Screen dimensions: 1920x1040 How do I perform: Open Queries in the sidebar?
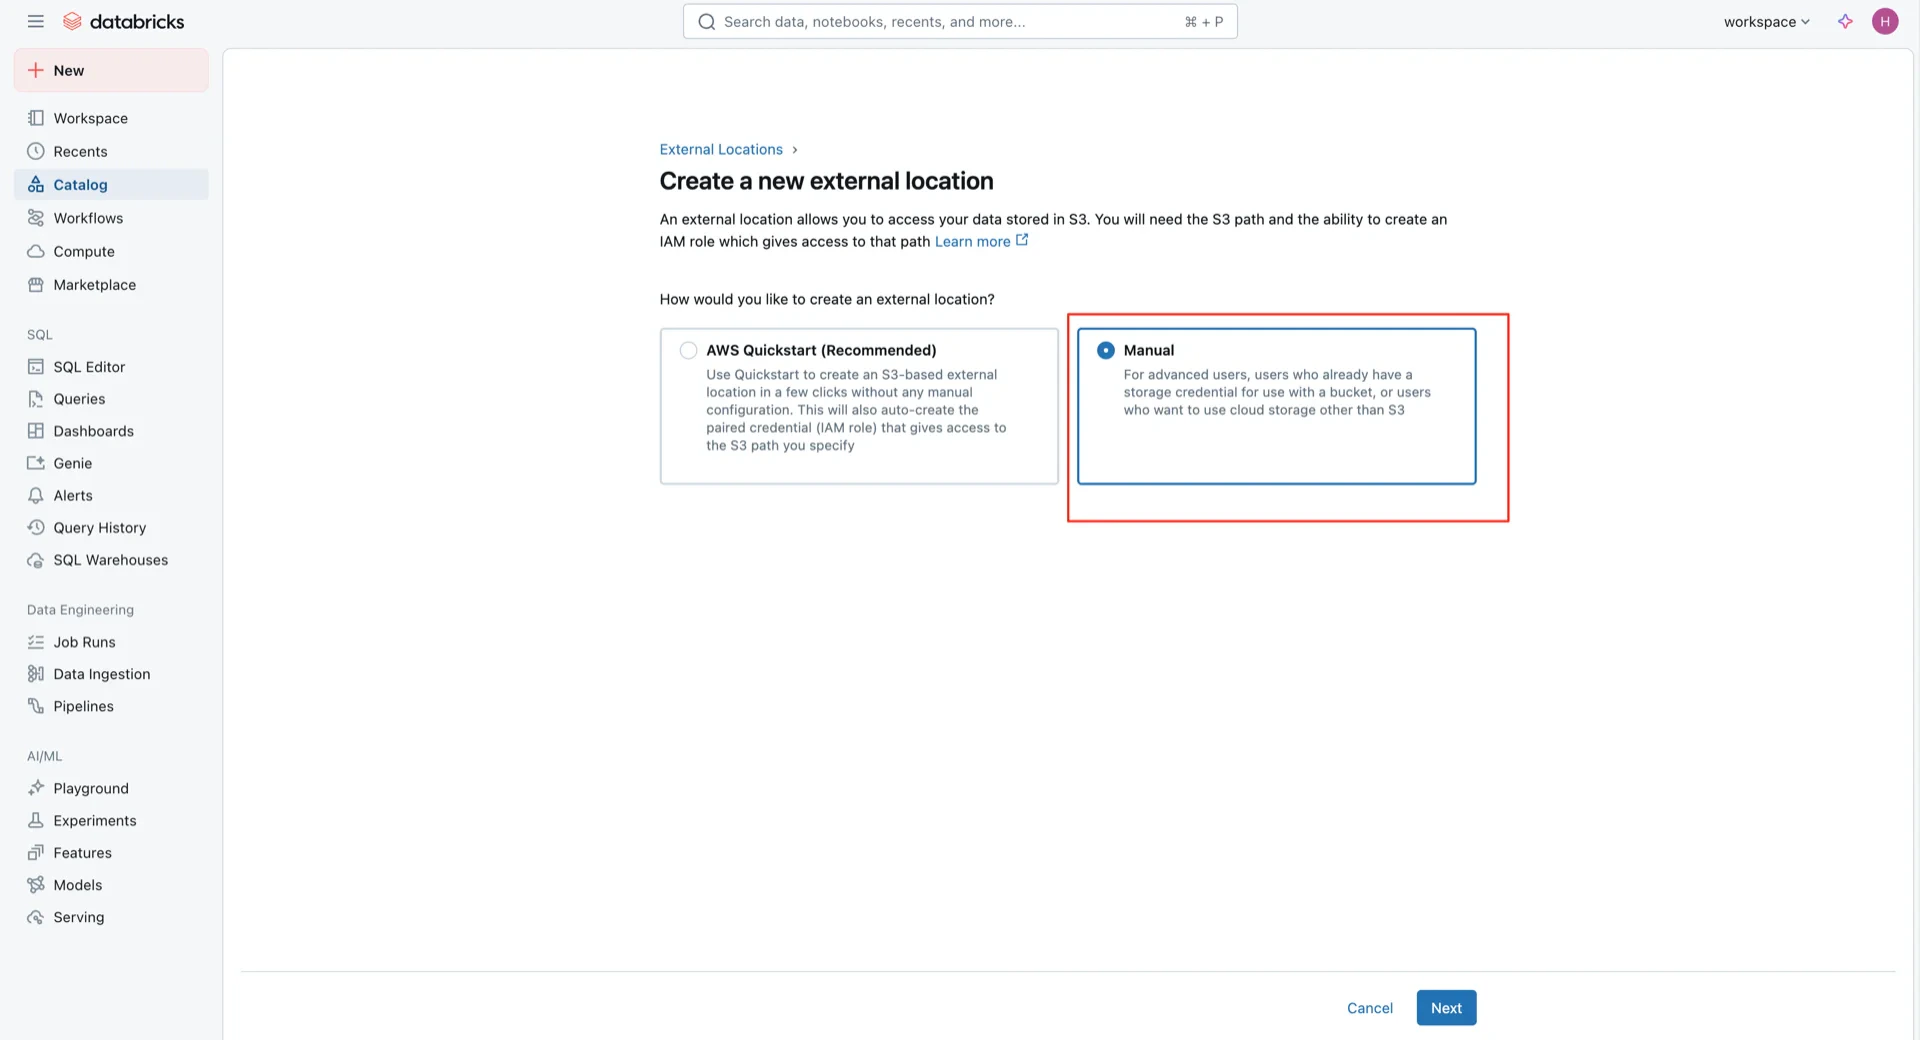coord(111,399)
